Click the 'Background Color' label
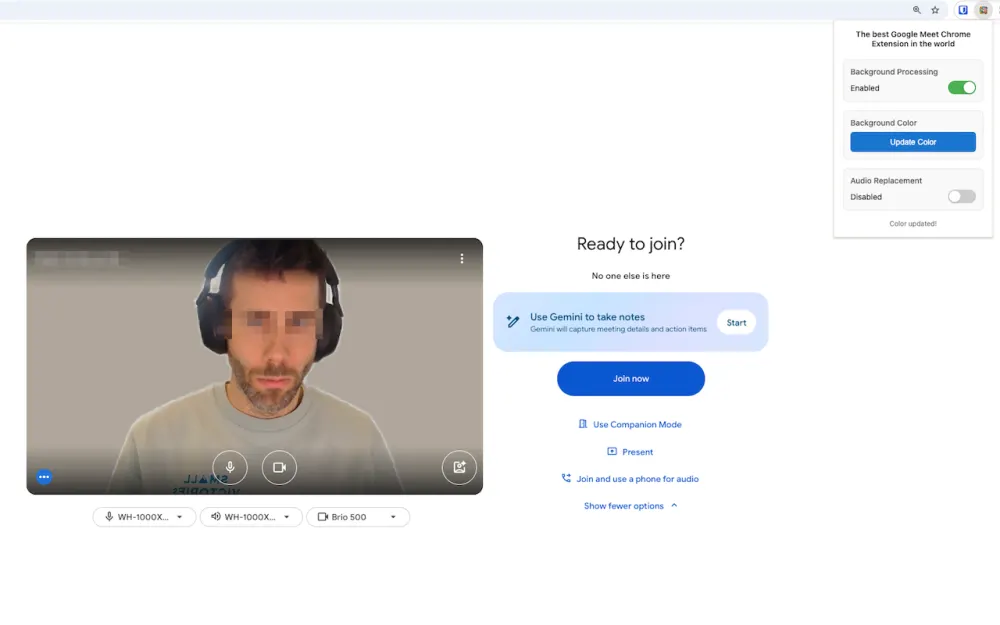The height and width of the screenshot is (625, 1000). (x=883, y=122)
